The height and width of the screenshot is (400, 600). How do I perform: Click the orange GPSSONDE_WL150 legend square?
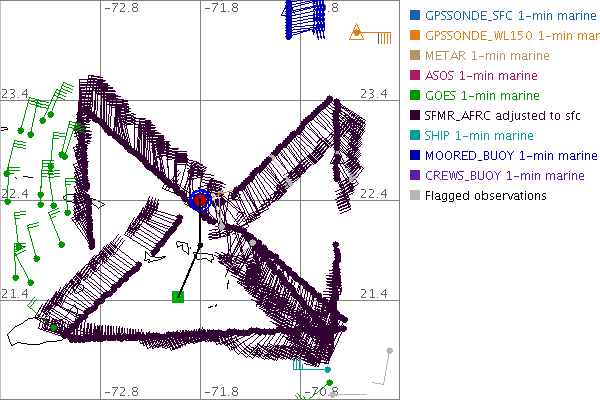point(415,36)
